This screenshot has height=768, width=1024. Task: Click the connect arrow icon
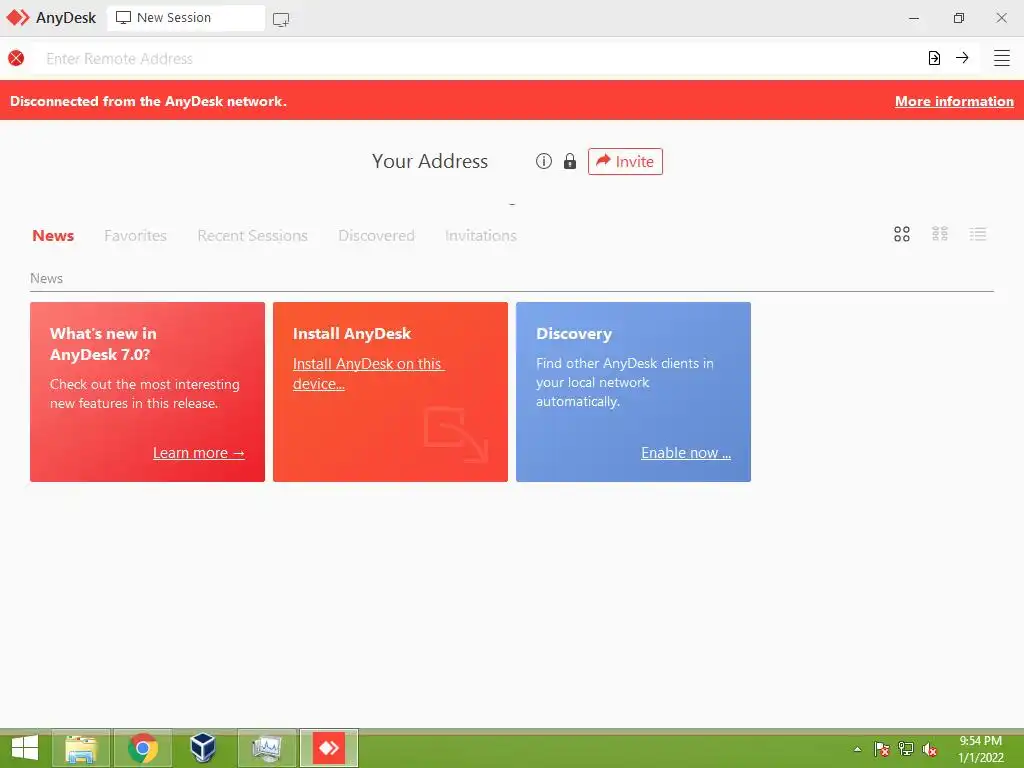click(x=962, y=58)
